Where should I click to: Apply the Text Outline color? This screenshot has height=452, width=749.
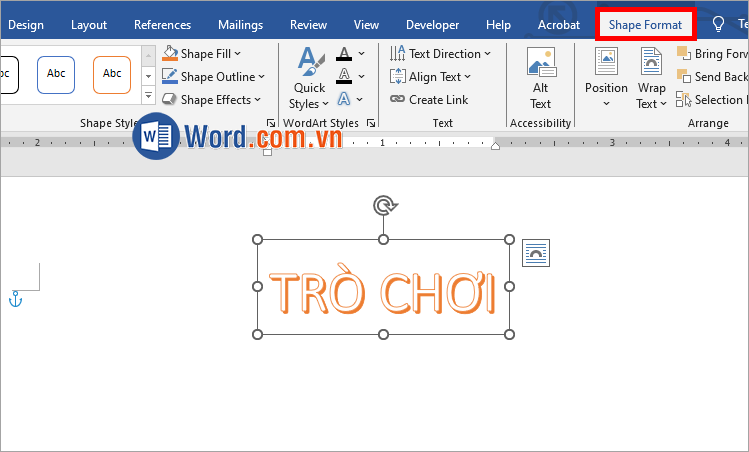[344, 76]
